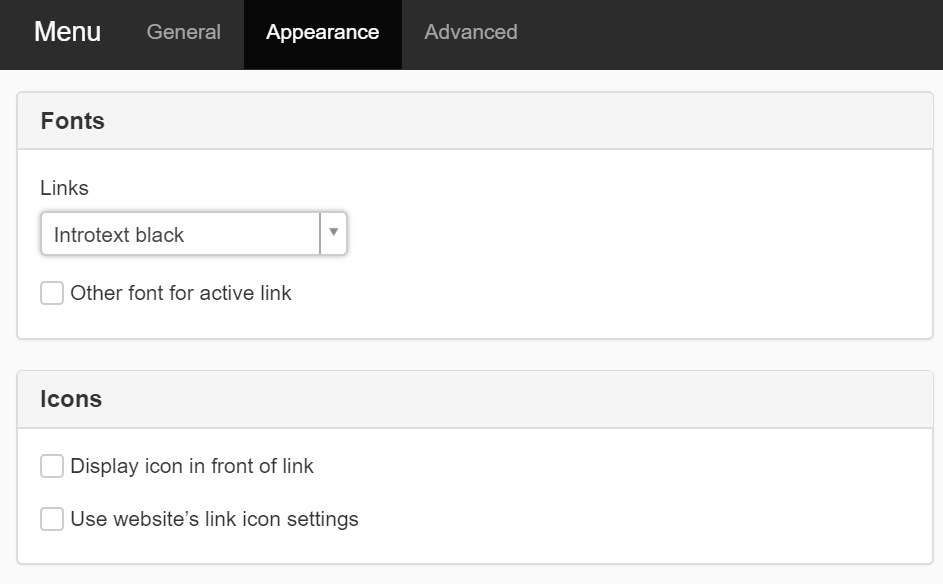
Task: Switch to the General tab
Action: pyautogui.click(x=183, y=33)
